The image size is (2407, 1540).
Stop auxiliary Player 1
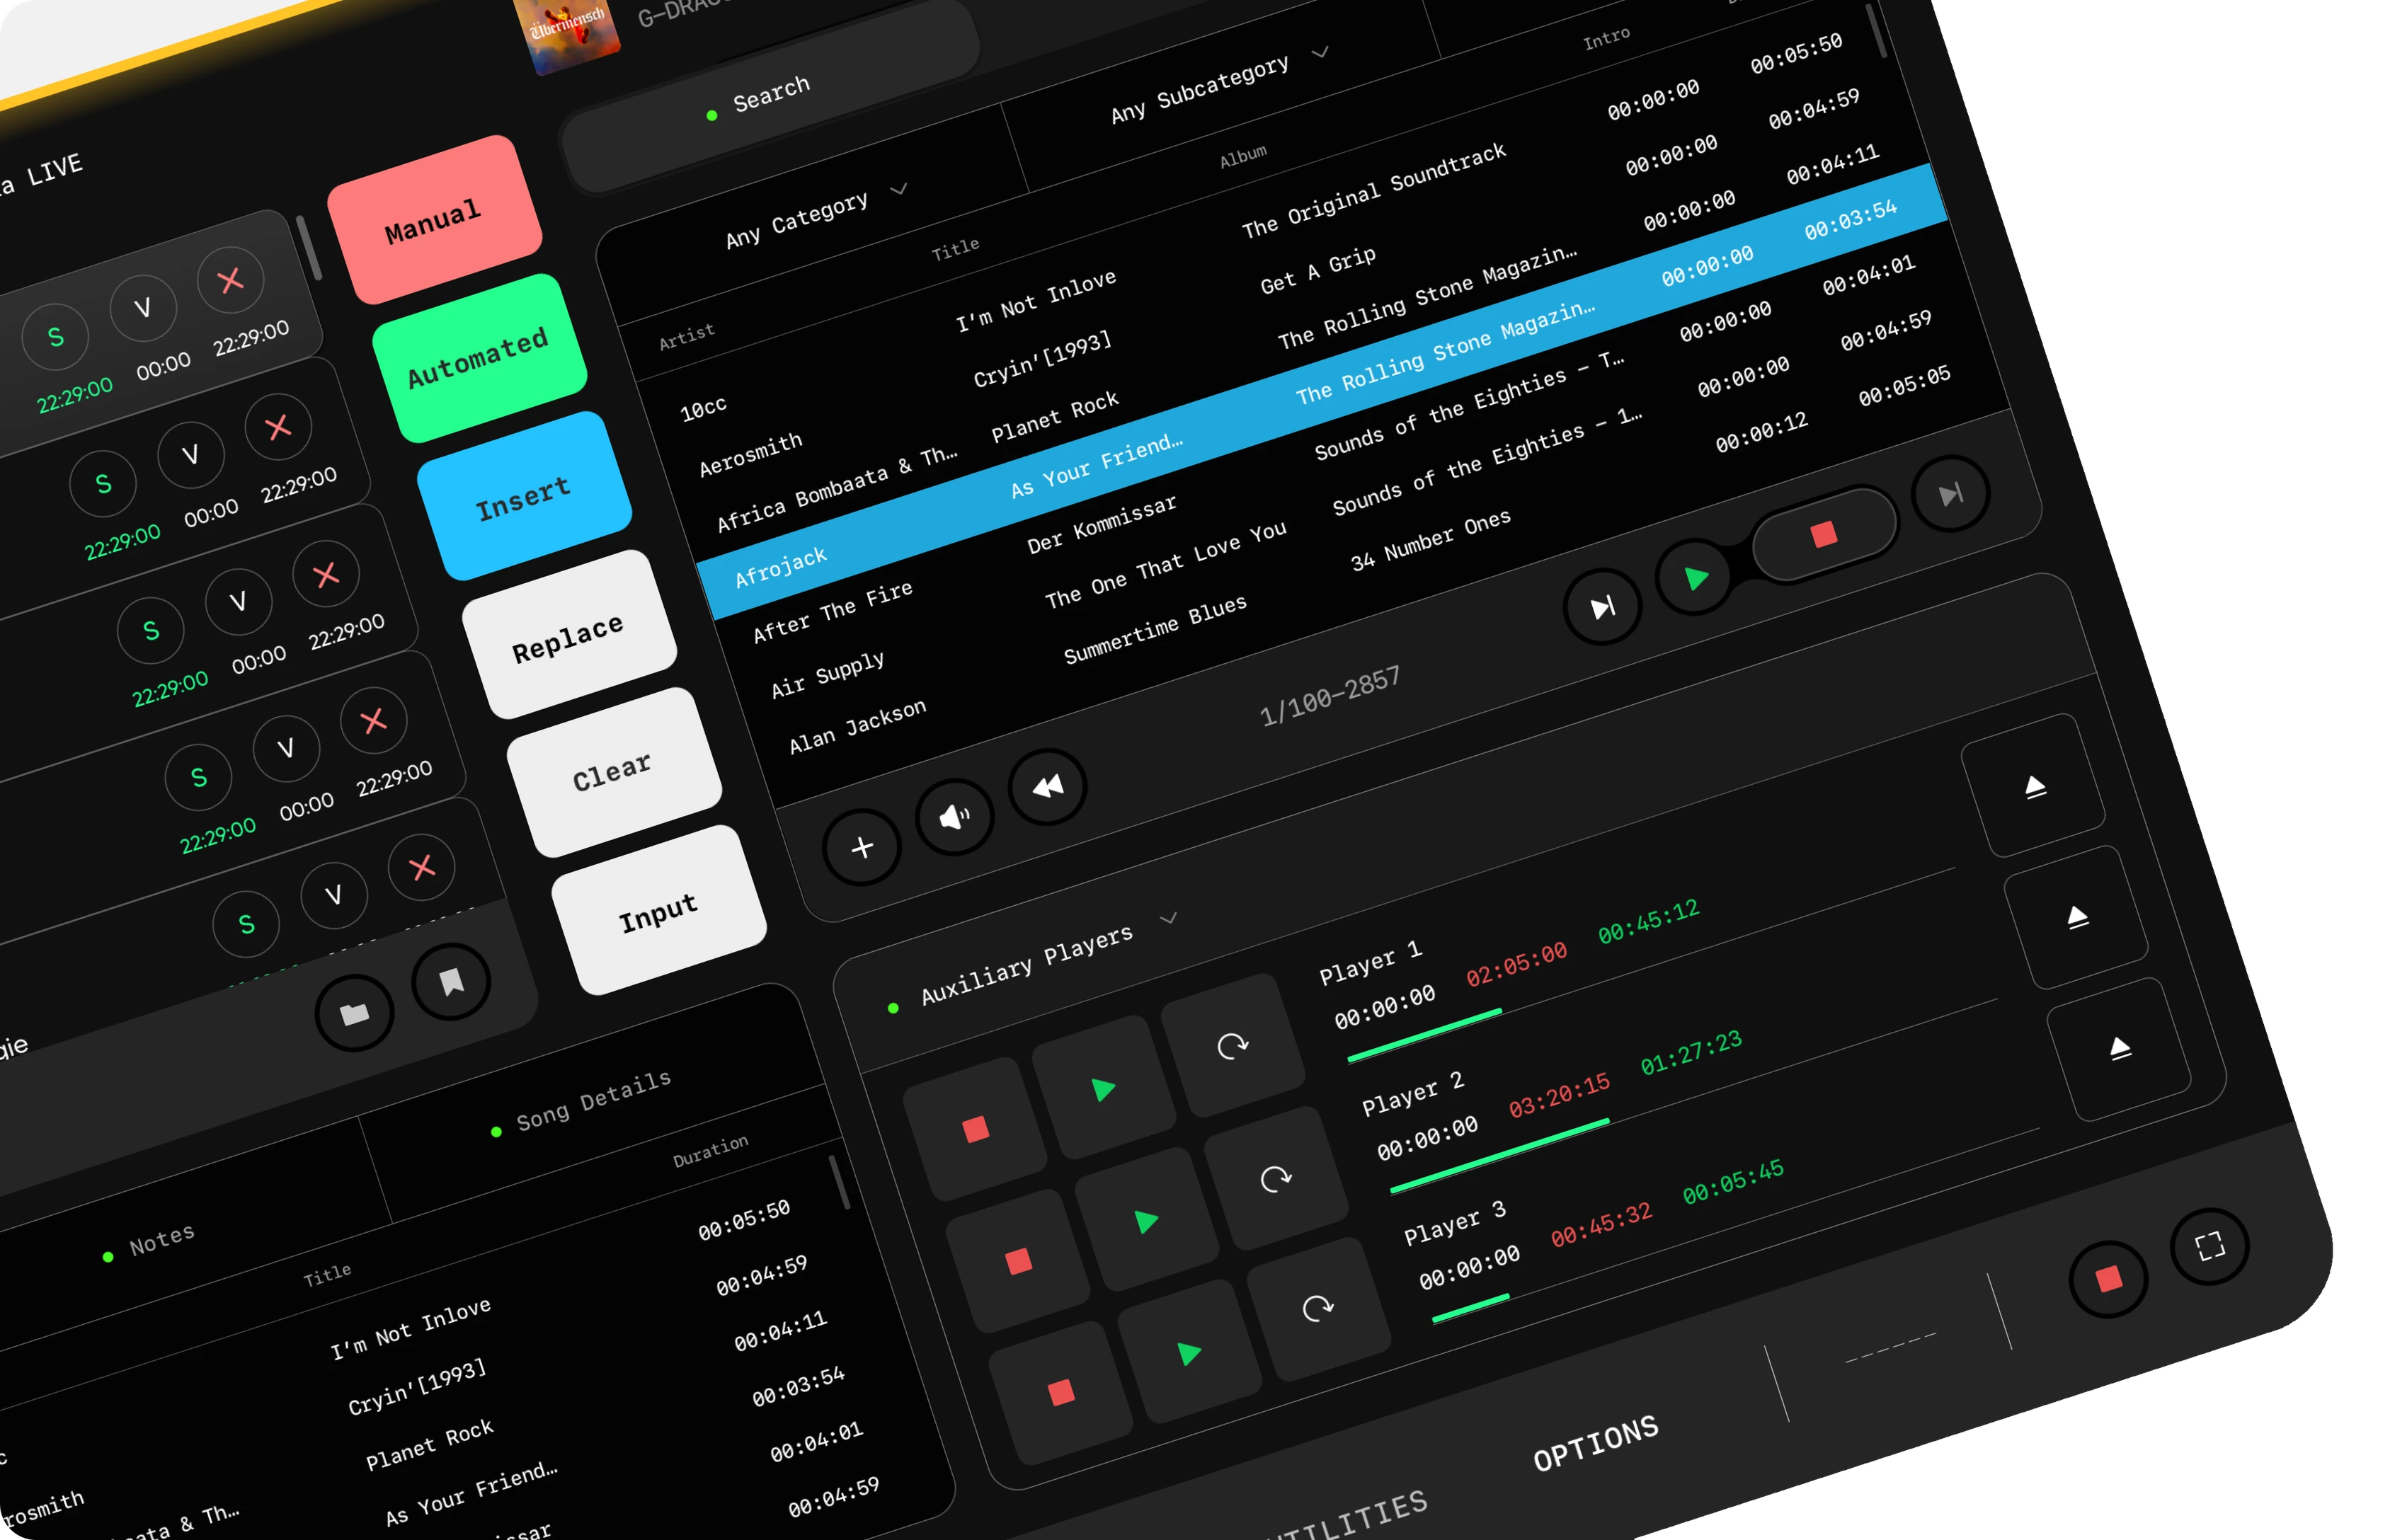click(975, 1129)
